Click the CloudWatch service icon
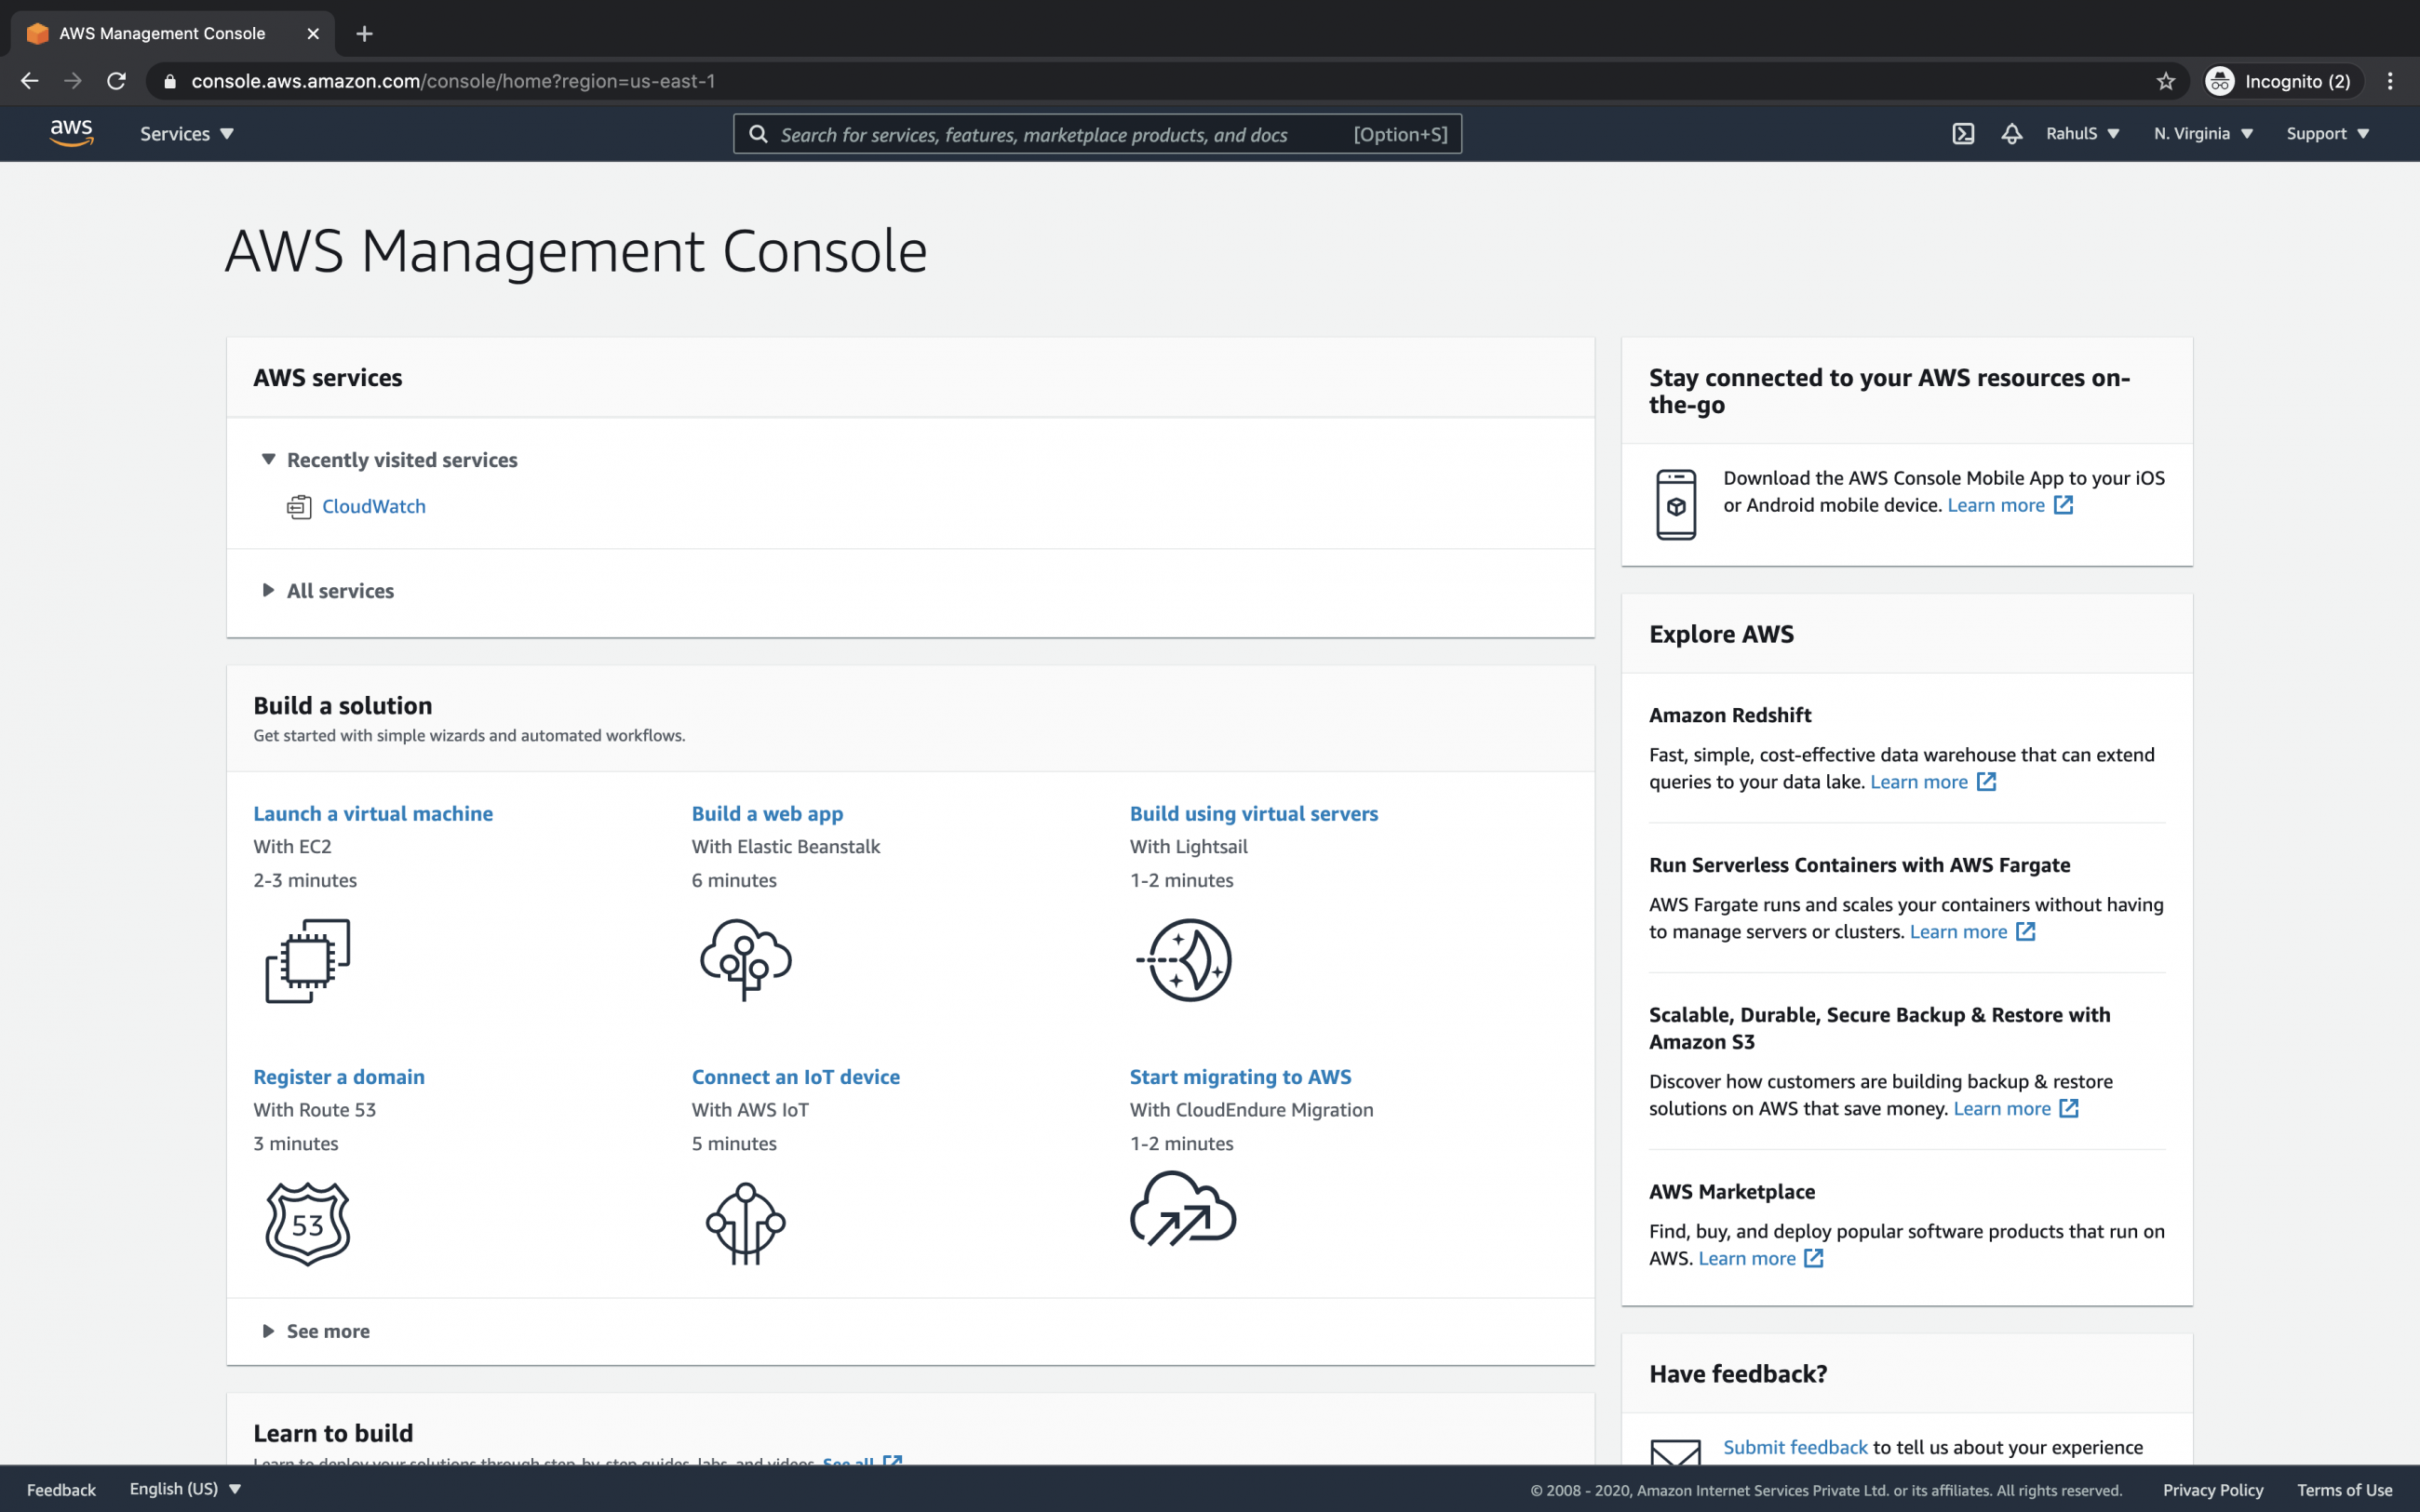This screenshot has width=2420, height=1512. 297,506
